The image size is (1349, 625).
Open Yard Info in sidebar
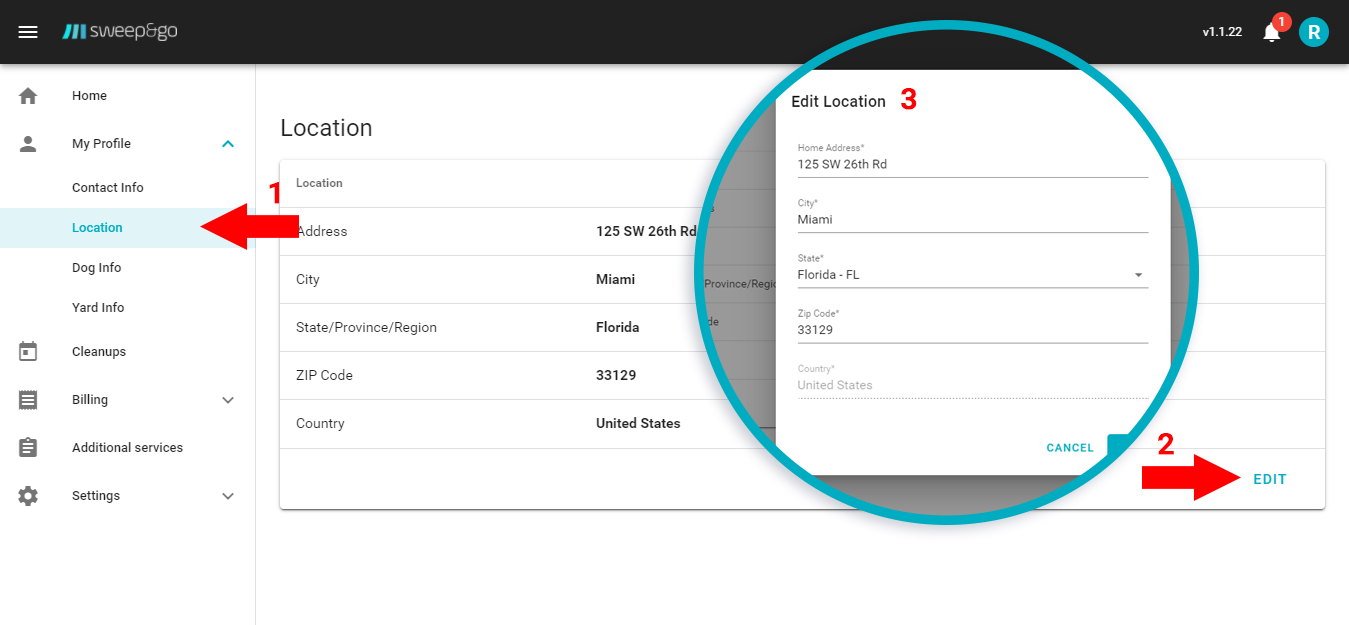pos(98,308)
